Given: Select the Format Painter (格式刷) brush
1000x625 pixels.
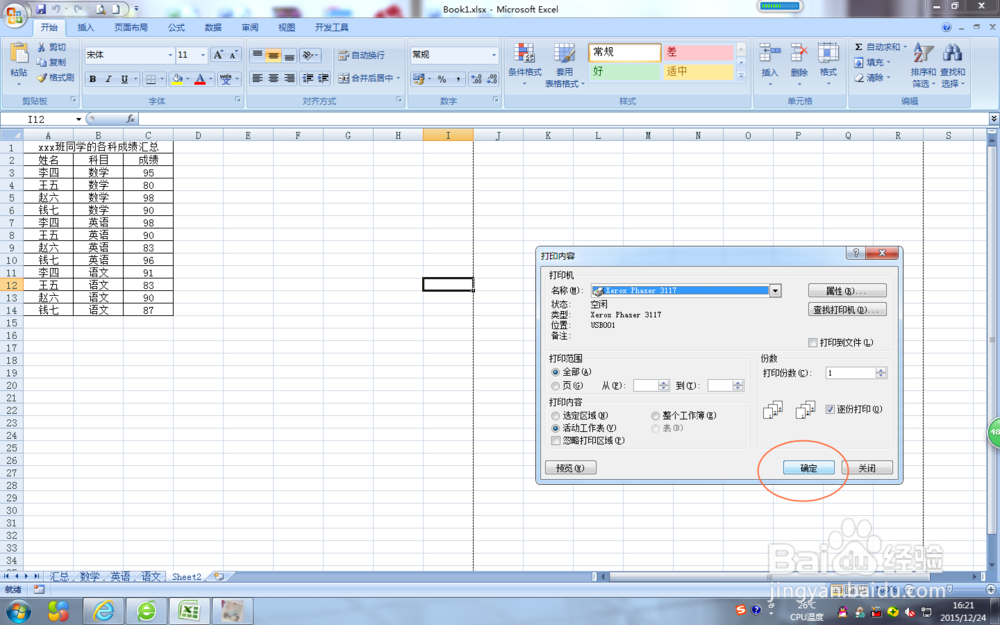Looking at the screenshot, I should click(x=42, y=78).
